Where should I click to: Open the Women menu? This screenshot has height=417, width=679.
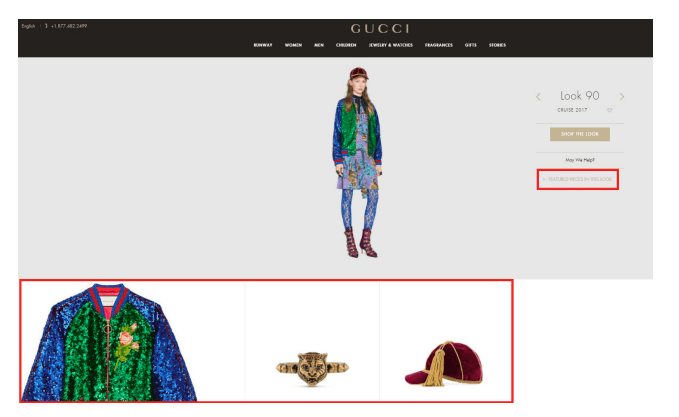(x=293, y=45)
